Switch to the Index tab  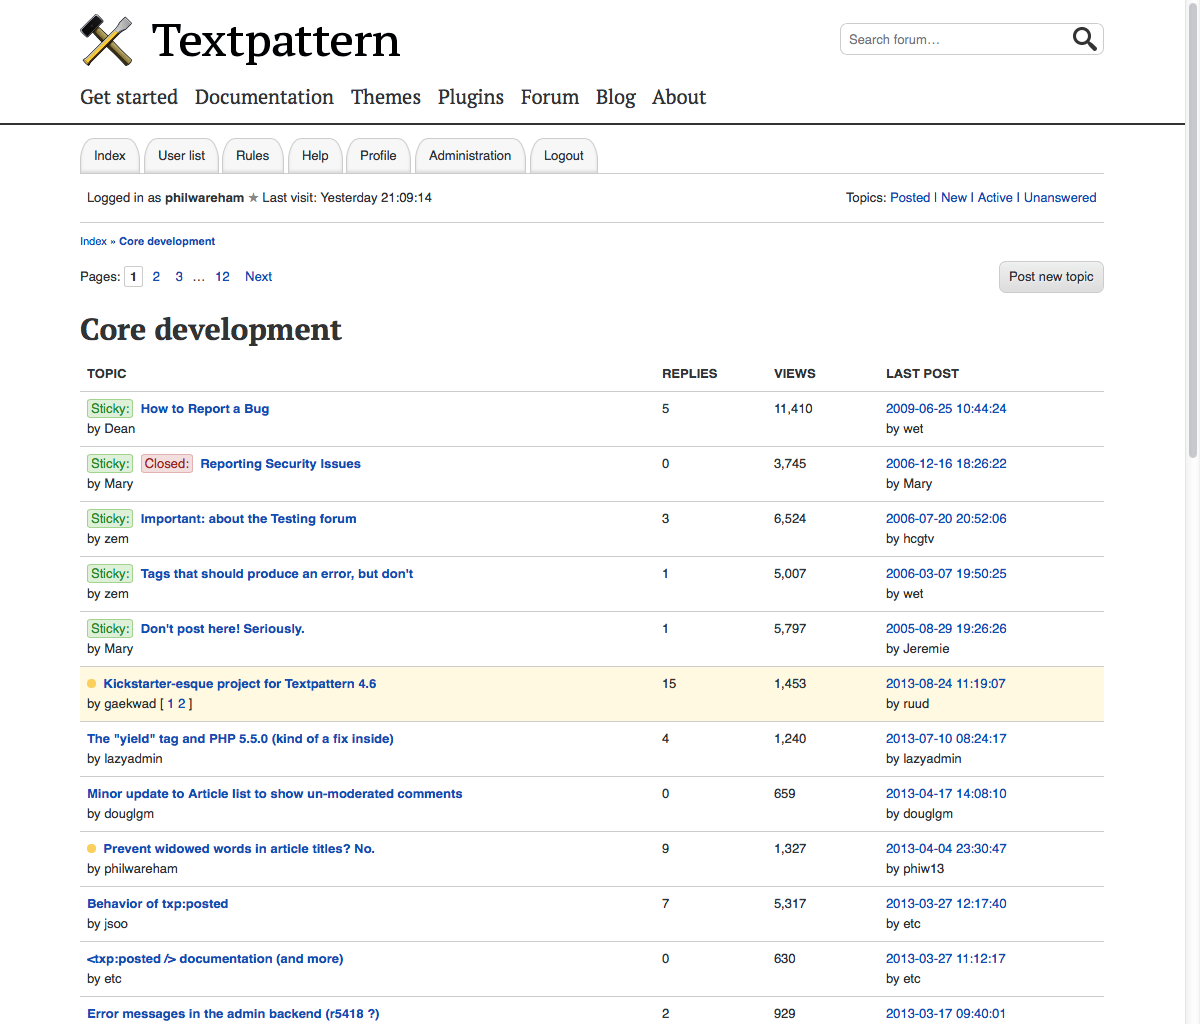point(110,156)
